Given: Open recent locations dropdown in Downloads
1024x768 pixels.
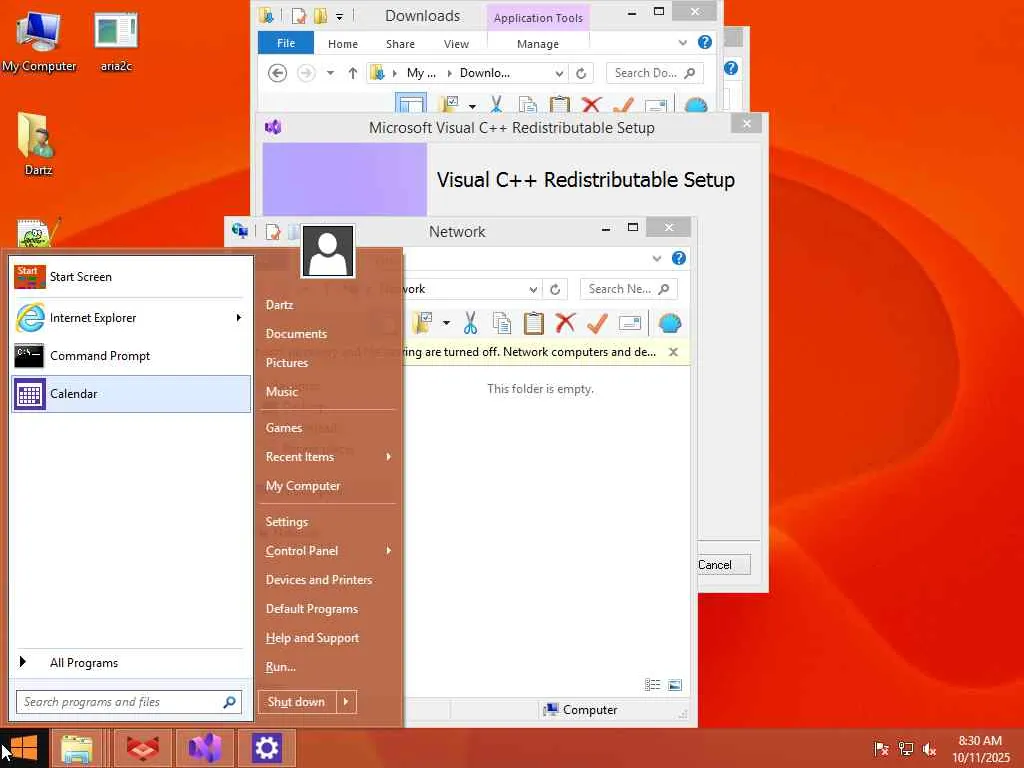Looking at the screenshot, I should pyautogui.click(x=330, y=73).
